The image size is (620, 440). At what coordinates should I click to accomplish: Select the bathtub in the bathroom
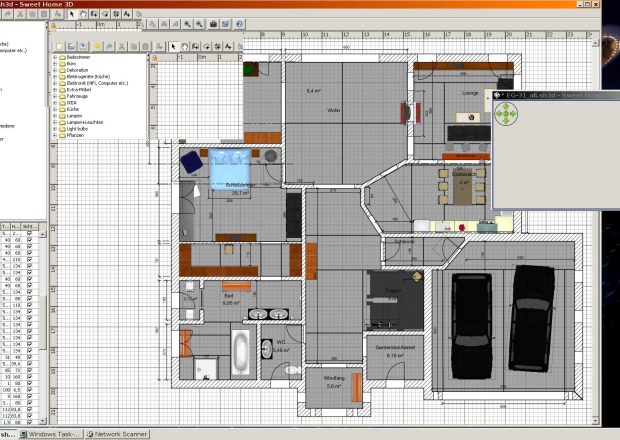coord(240,352)
